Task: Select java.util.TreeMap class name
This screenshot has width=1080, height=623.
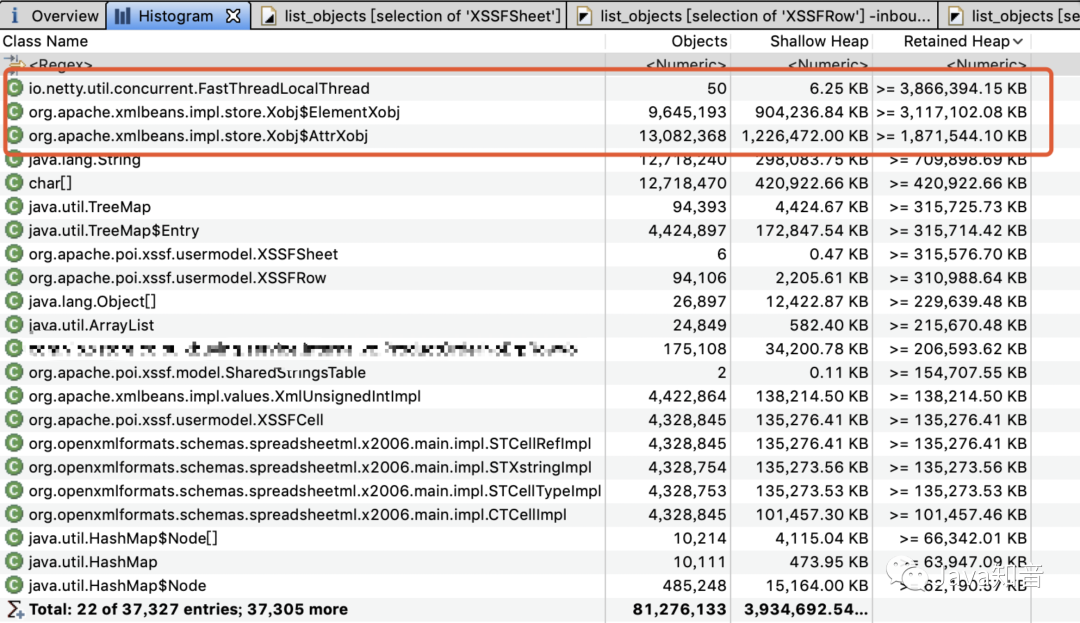Action: click(x=90, y=207)
